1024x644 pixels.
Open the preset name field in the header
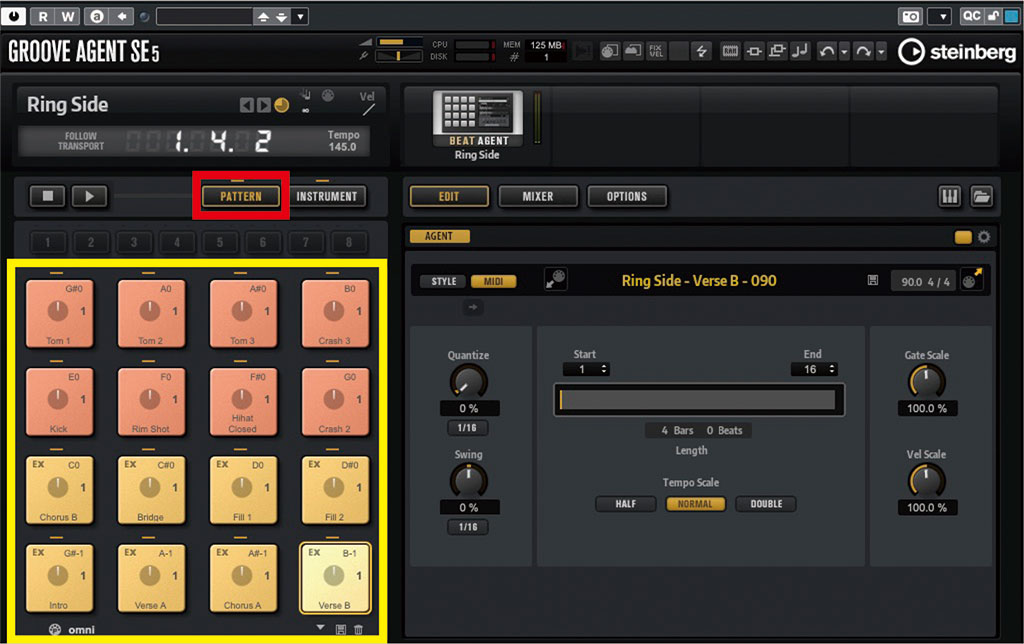coord(204,16)
